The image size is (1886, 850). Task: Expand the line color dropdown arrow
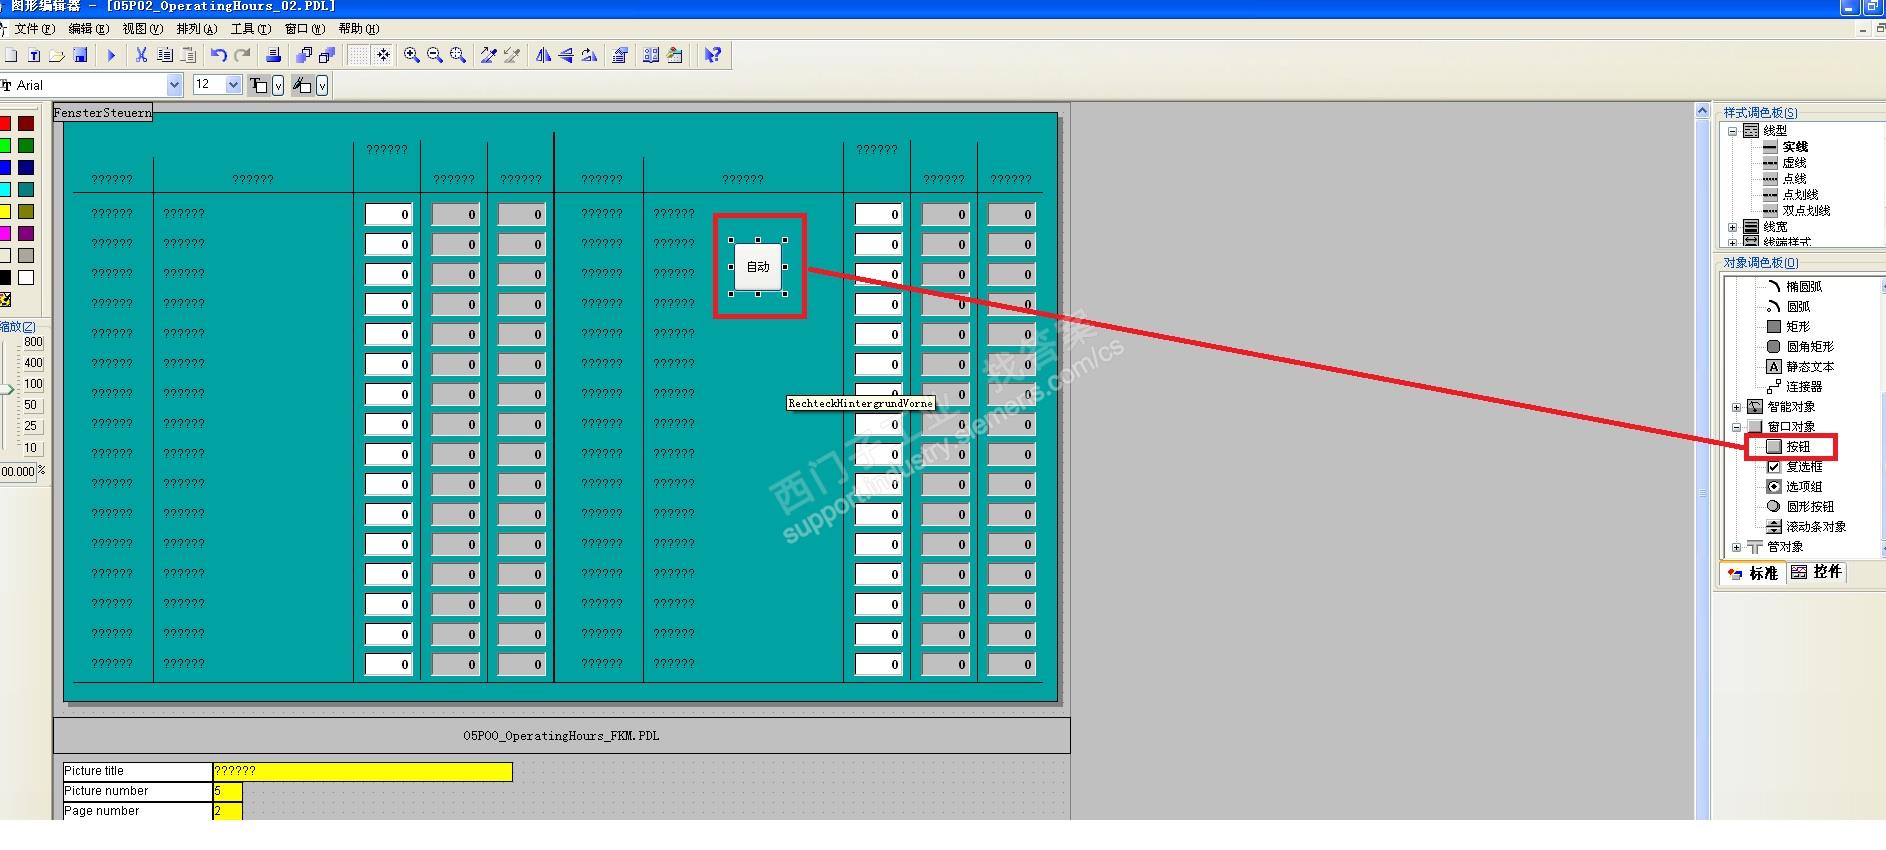coord(322,86)
